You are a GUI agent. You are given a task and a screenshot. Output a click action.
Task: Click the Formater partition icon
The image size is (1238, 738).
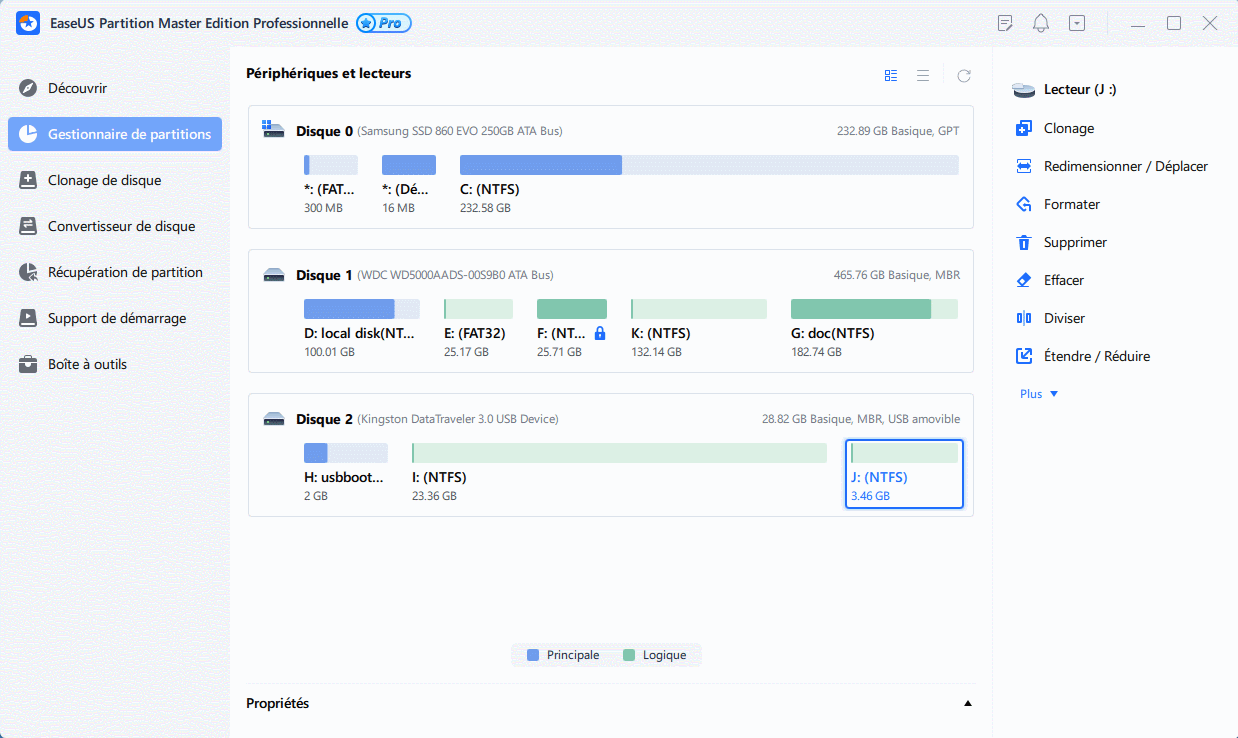(1023, 204)
